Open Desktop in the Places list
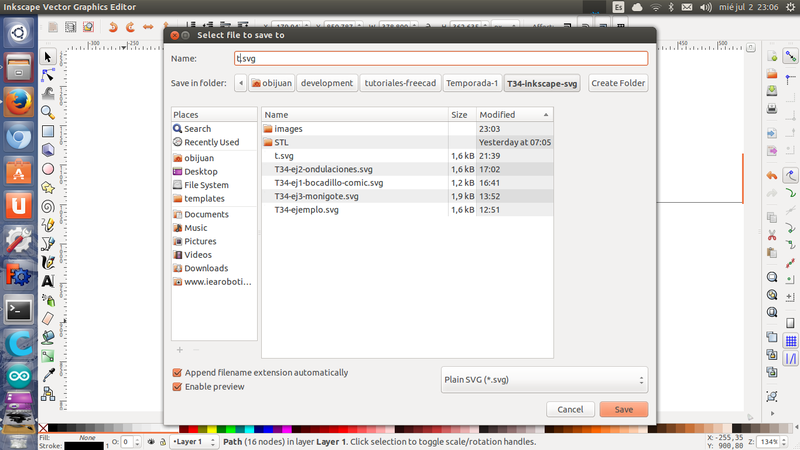 pyautogui.click(x=200, y=171)
